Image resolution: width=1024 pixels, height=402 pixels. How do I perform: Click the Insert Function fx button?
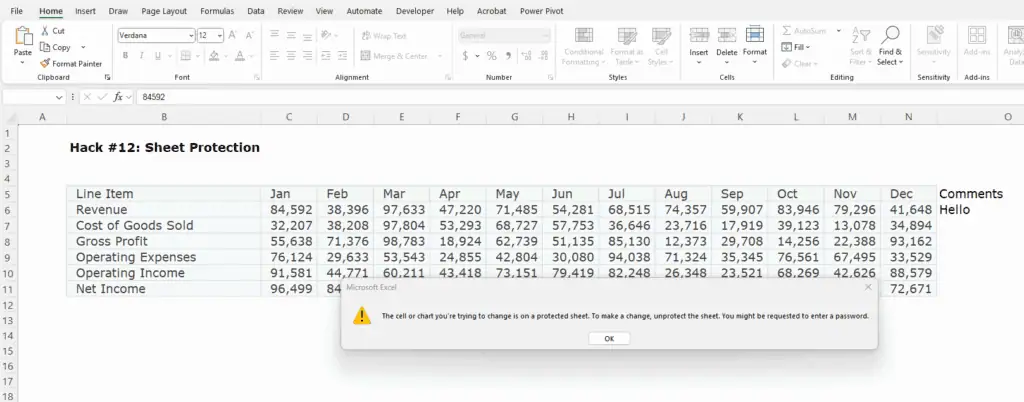118,97
